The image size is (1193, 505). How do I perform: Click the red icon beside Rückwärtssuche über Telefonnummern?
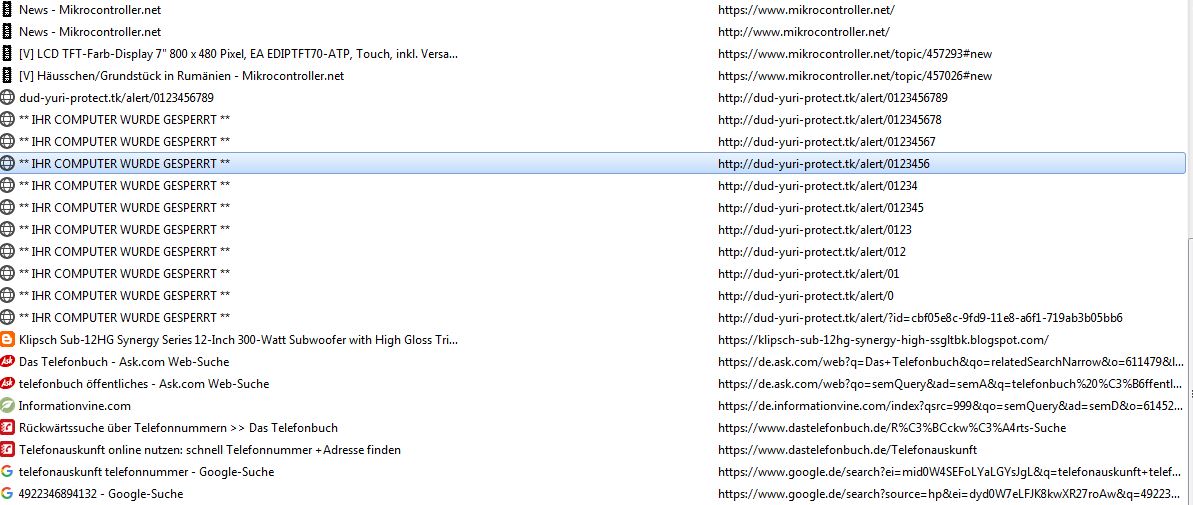click(8, 428)
